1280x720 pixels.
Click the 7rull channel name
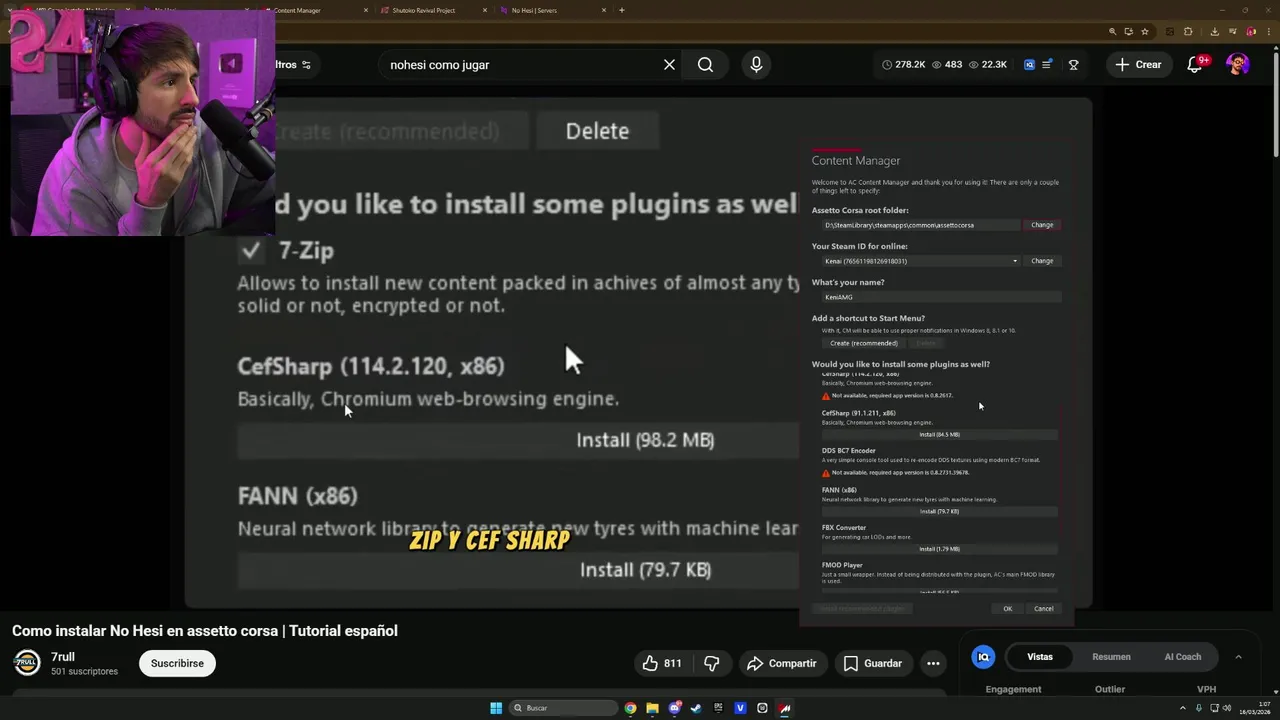tap(63, 657)
